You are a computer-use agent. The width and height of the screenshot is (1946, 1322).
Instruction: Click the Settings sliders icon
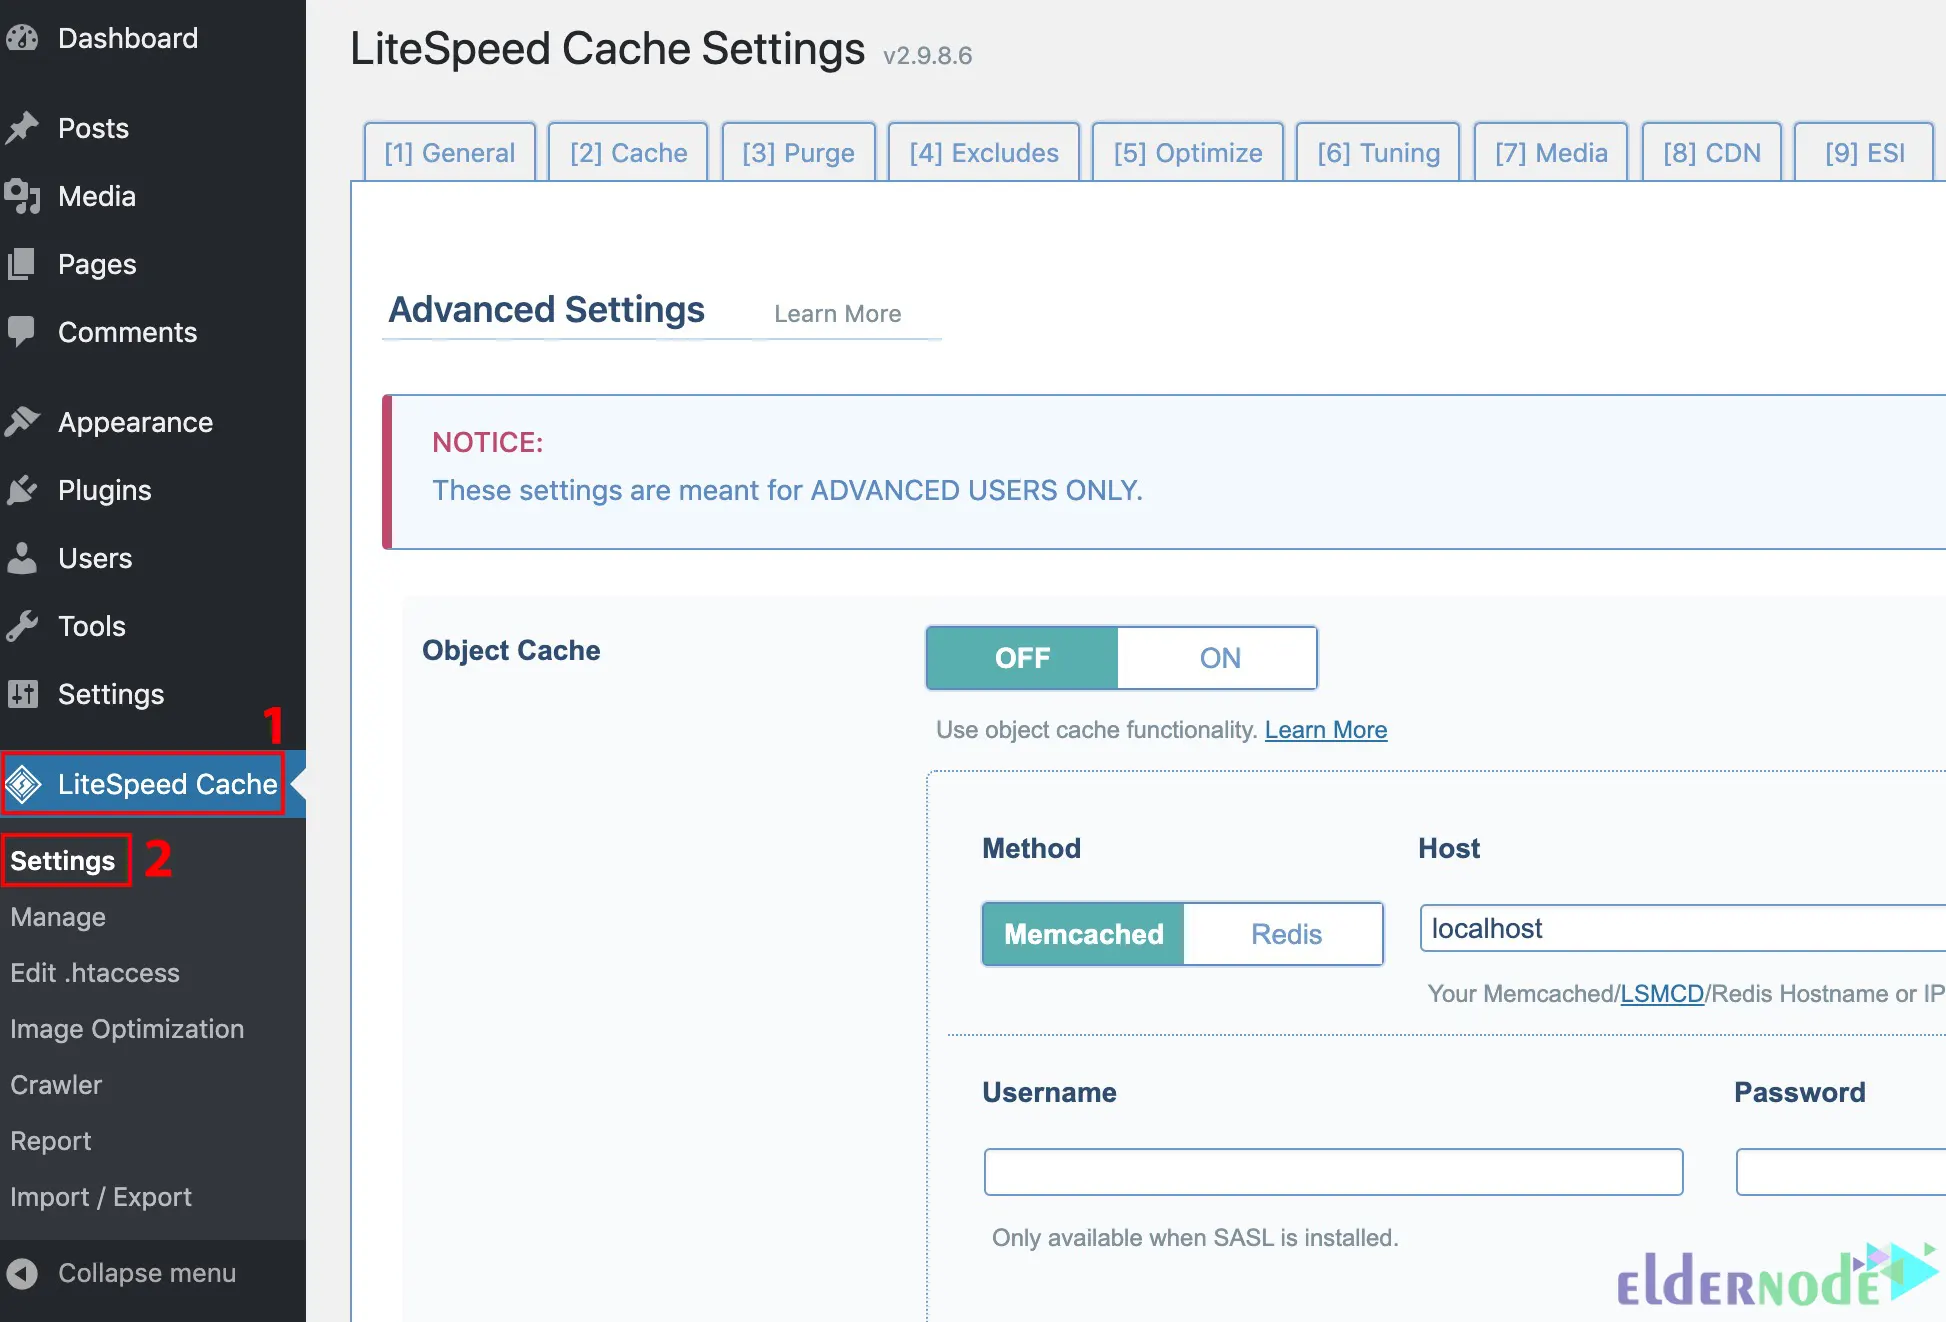point(22,694)
